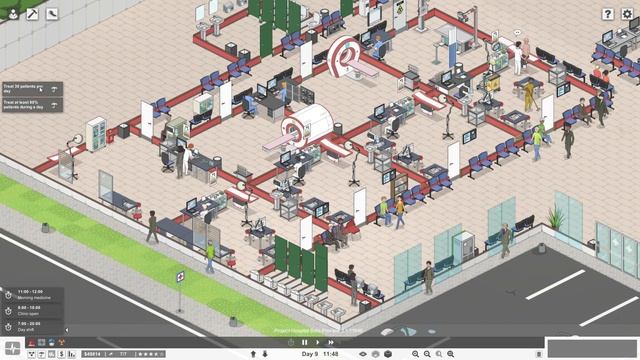Select the gray grid department icon

(x=42, y=342)
